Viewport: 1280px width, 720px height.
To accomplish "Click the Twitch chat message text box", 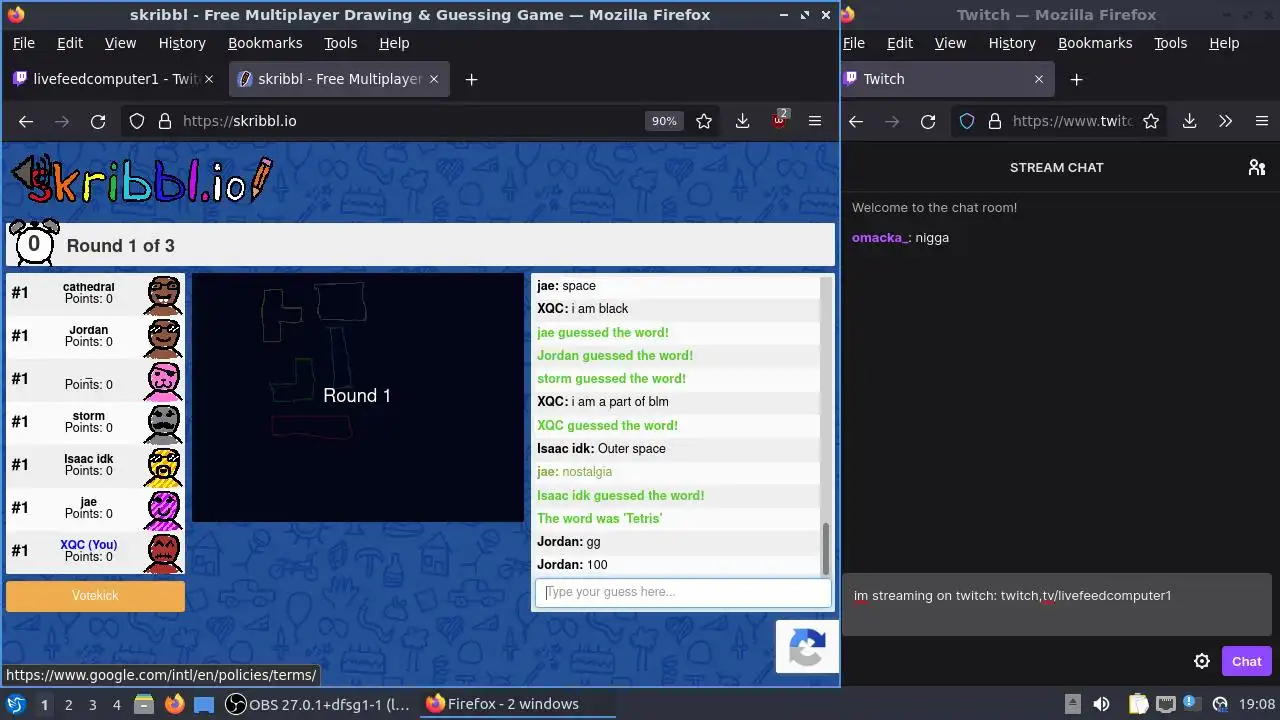I will coord(1057,605).
